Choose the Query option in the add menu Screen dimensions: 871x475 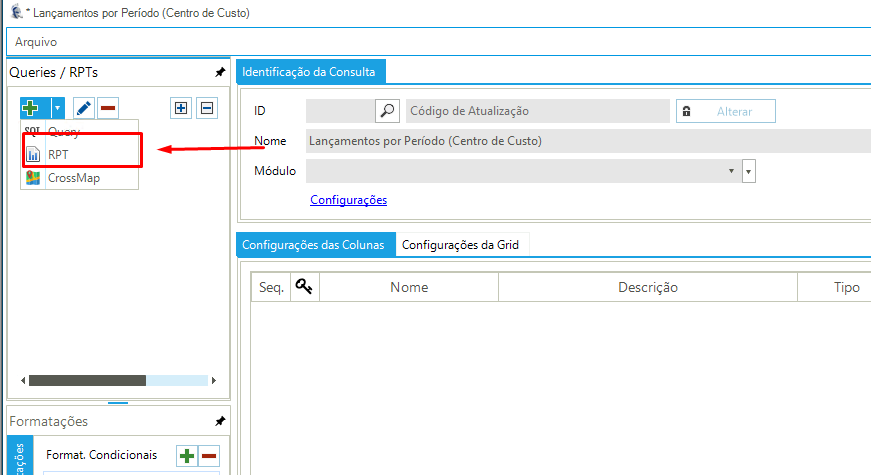(64, 132)
